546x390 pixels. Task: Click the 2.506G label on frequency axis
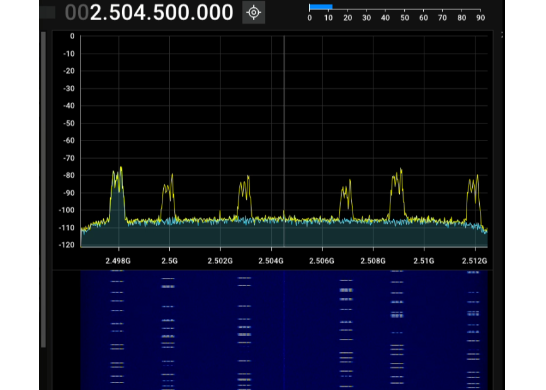322,261
